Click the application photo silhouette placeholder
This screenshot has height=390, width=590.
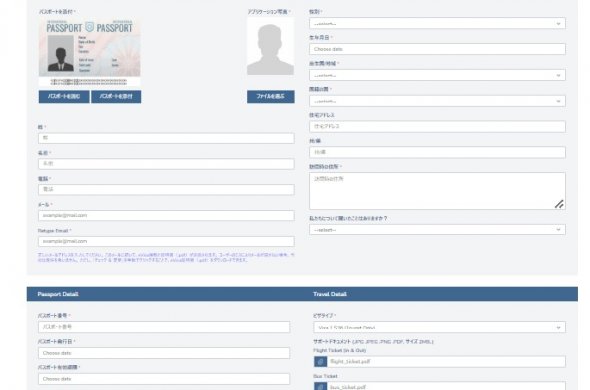coord(270,46)
